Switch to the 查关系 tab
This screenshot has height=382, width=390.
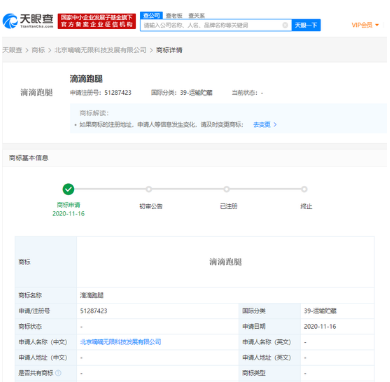(x=197, y=16)
